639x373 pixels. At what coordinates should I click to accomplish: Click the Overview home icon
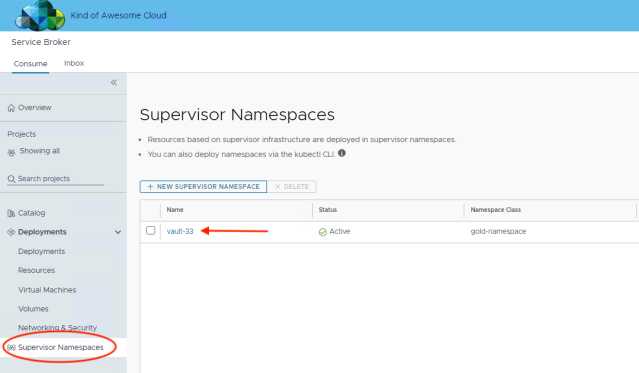pos(11,108)
